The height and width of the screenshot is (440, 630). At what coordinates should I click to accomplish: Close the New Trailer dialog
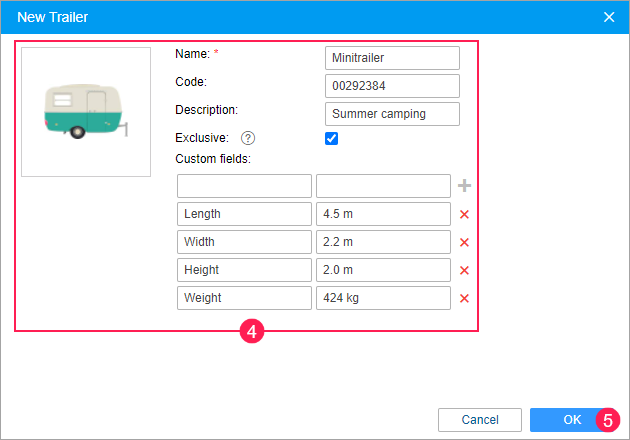pos(609,16)
